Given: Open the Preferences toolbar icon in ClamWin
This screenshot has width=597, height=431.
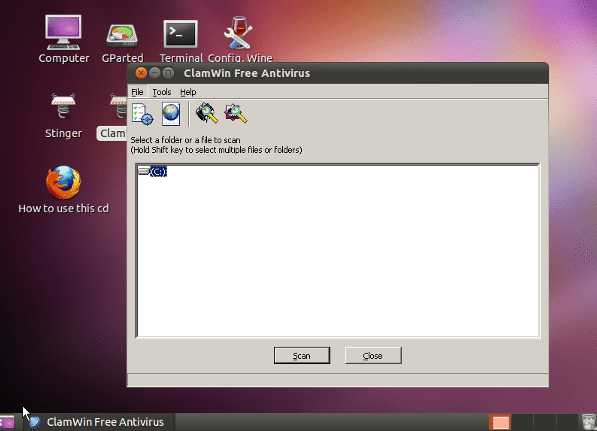Looking at the screenshot, I should 142,114.
